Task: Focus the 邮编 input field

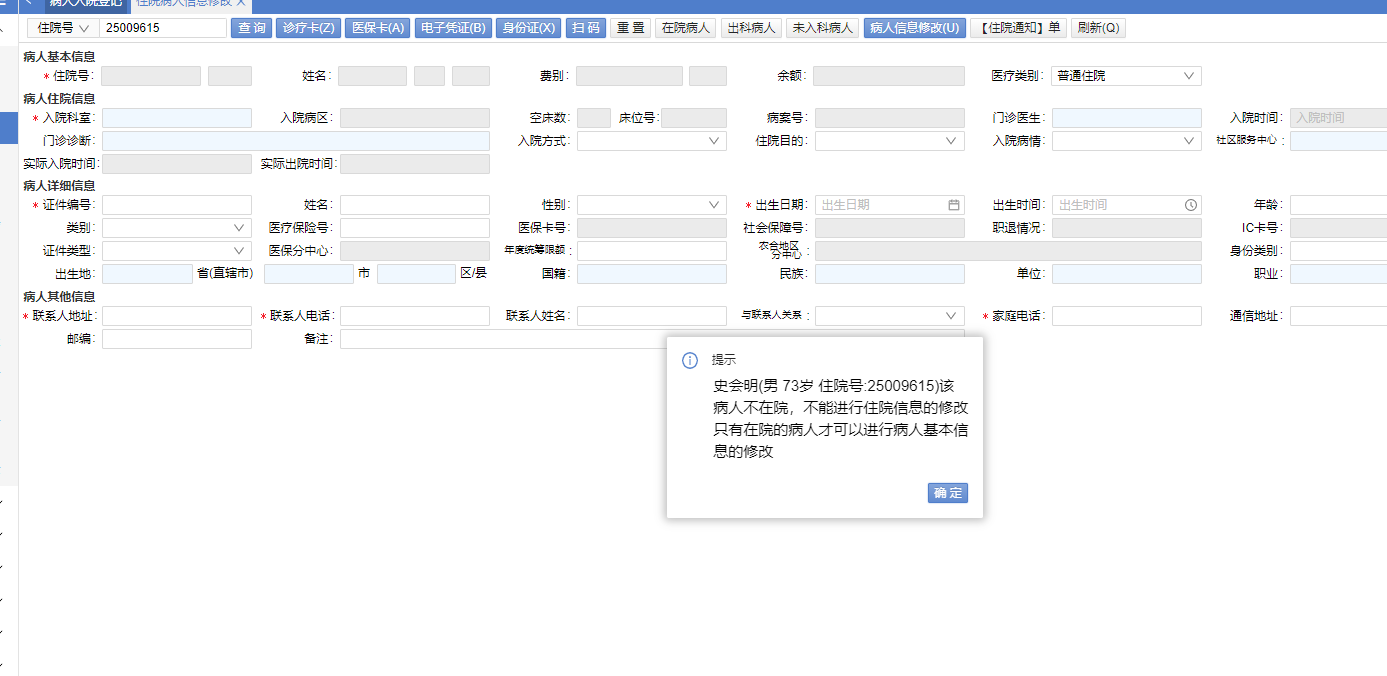Action: (x=177, y=339)
